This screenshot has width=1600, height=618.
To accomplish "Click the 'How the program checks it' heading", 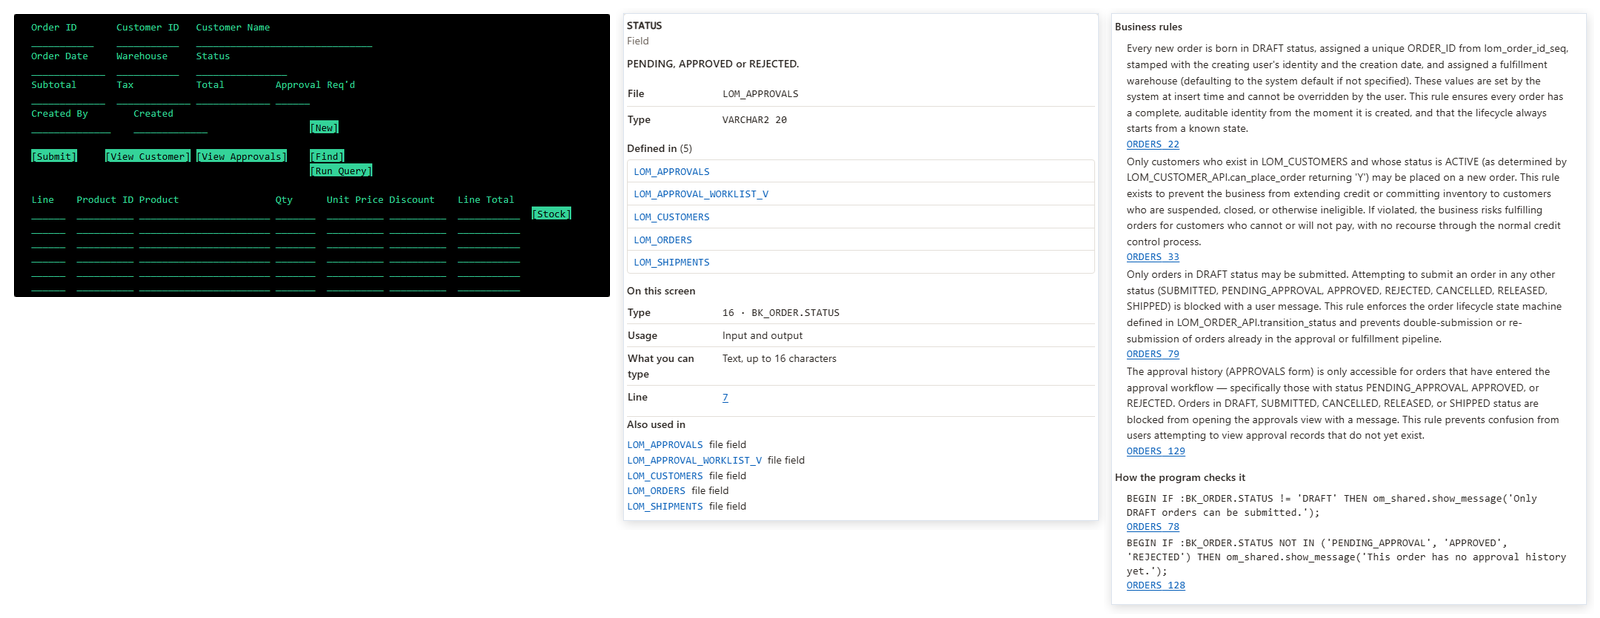I will coord(1180,478).
